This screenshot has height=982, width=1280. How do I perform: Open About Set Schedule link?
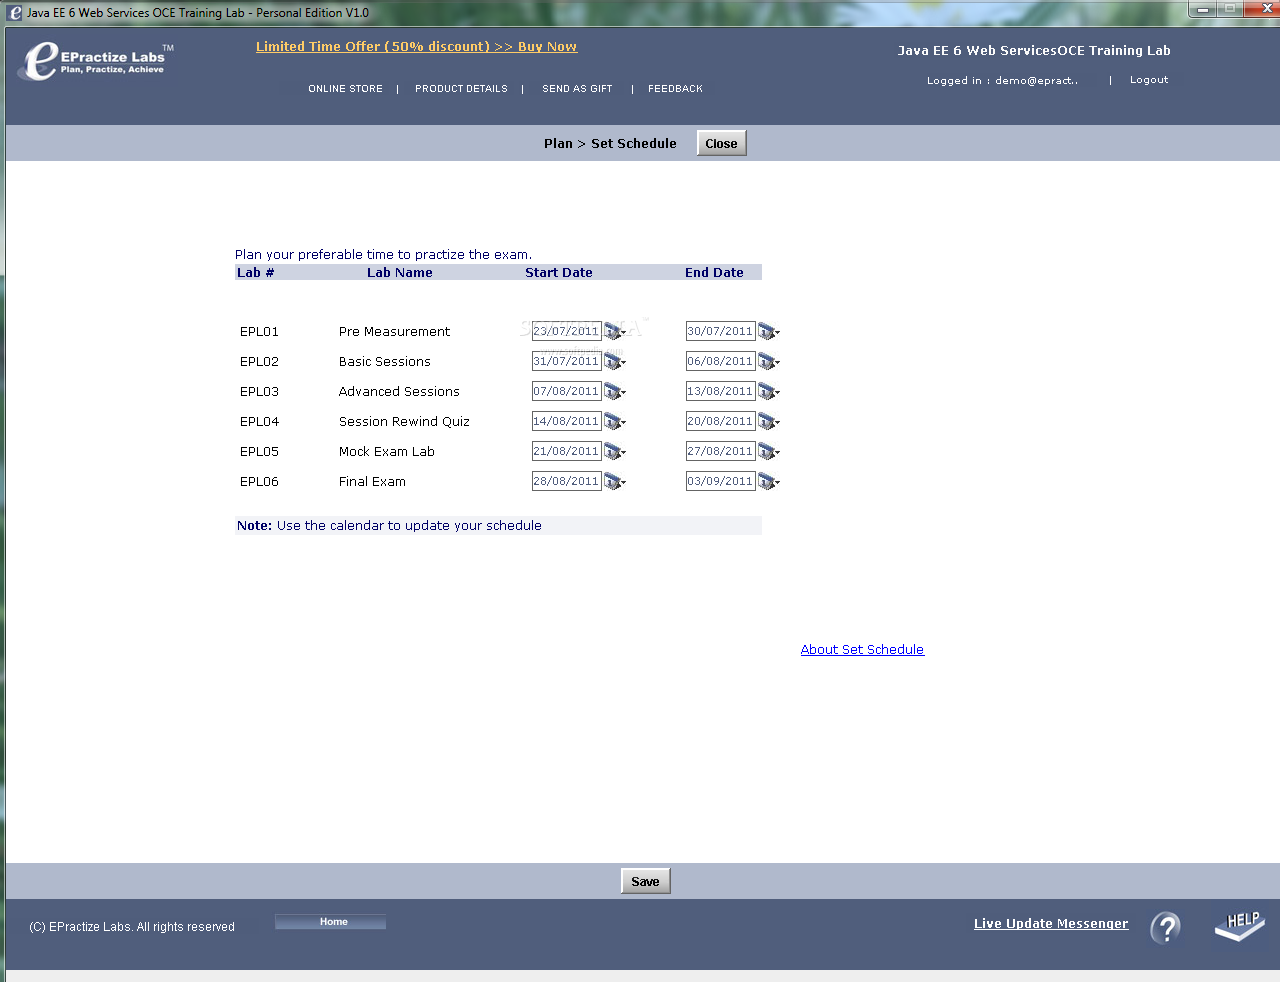click(x=862, y=650)
